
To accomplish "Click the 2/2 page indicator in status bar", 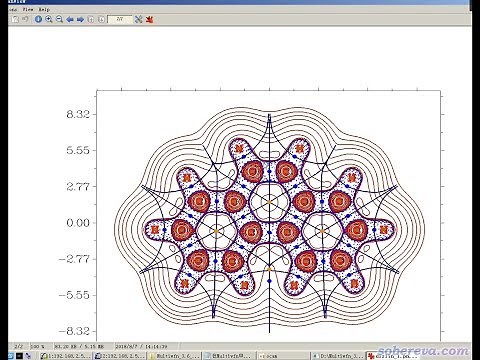I will coord(19,346).
